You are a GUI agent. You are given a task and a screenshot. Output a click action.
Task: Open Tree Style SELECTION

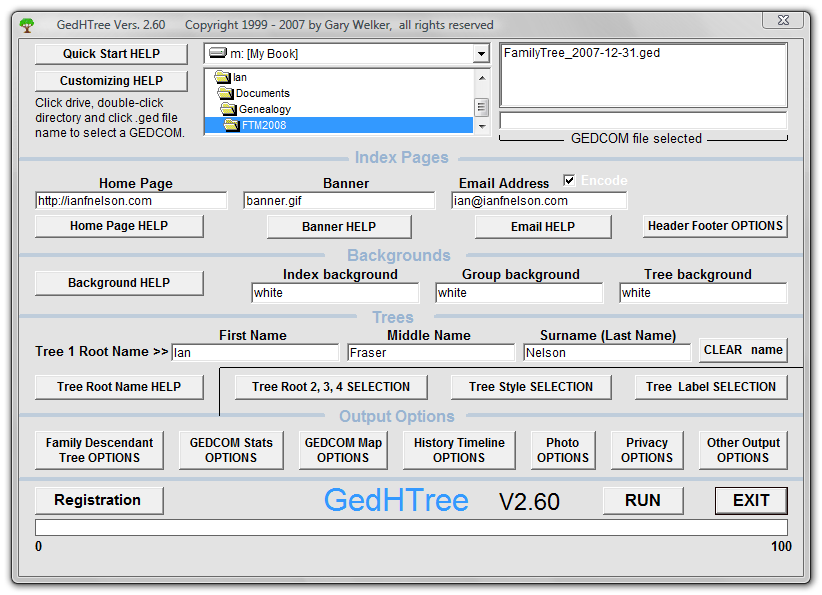point(531,387)
